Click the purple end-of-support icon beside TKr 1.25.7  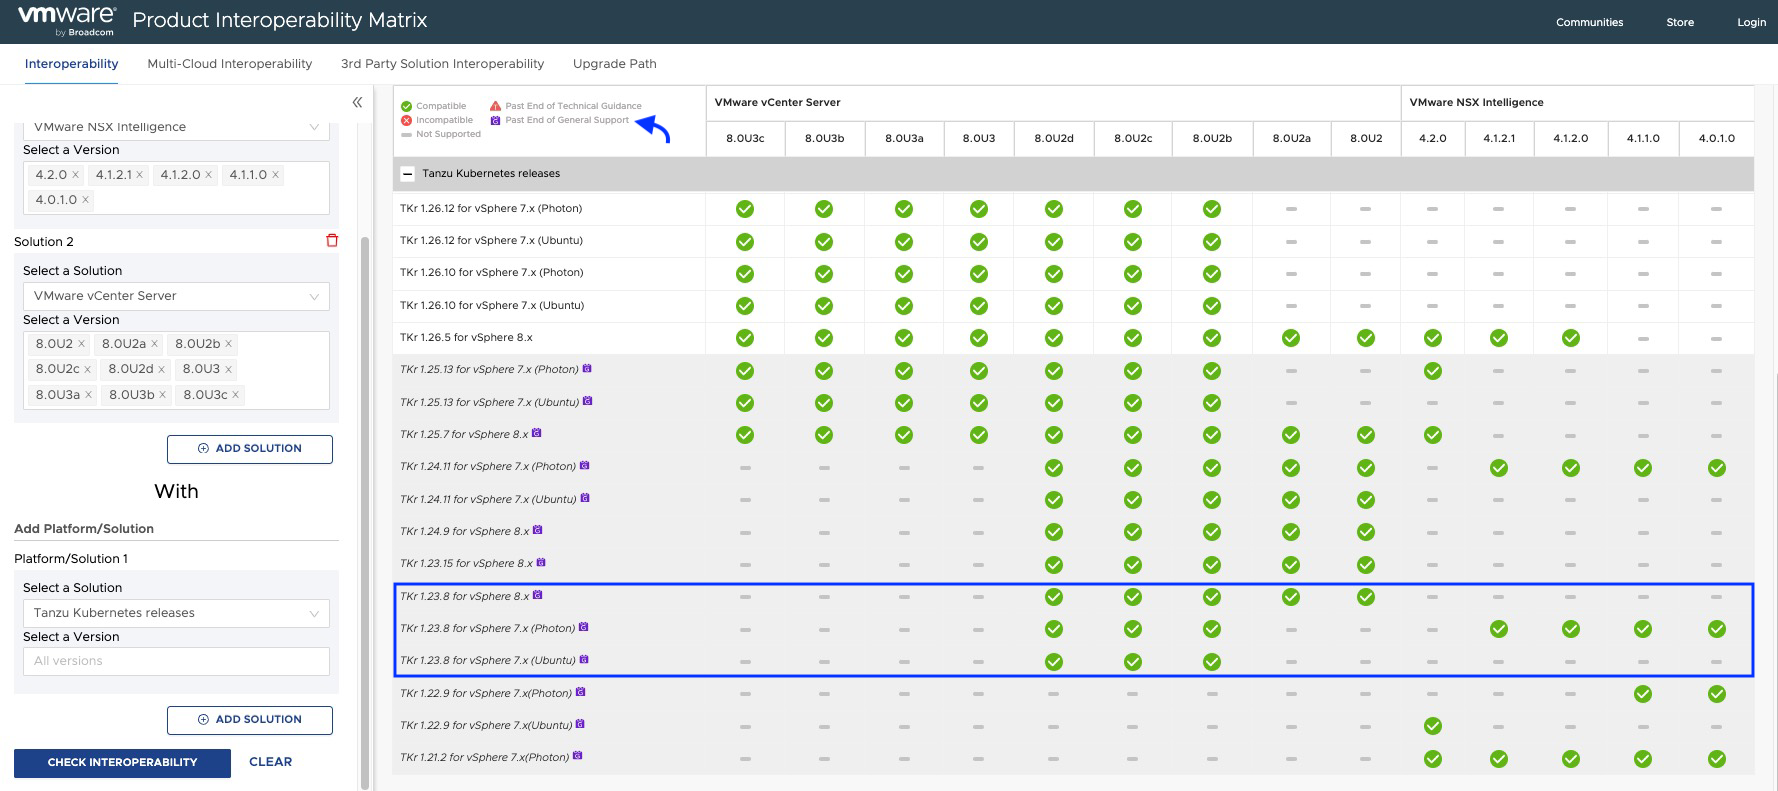tap(537, 433)
